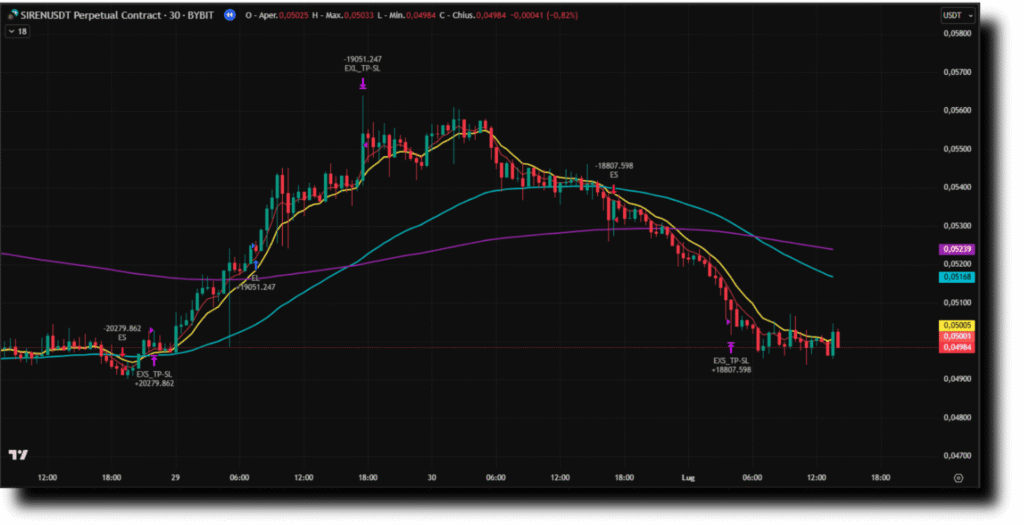Click the EXS_TP-SL +18807.598 marker arrow
This screenshot has height=525, width=1024.
[x=731, y=347]
